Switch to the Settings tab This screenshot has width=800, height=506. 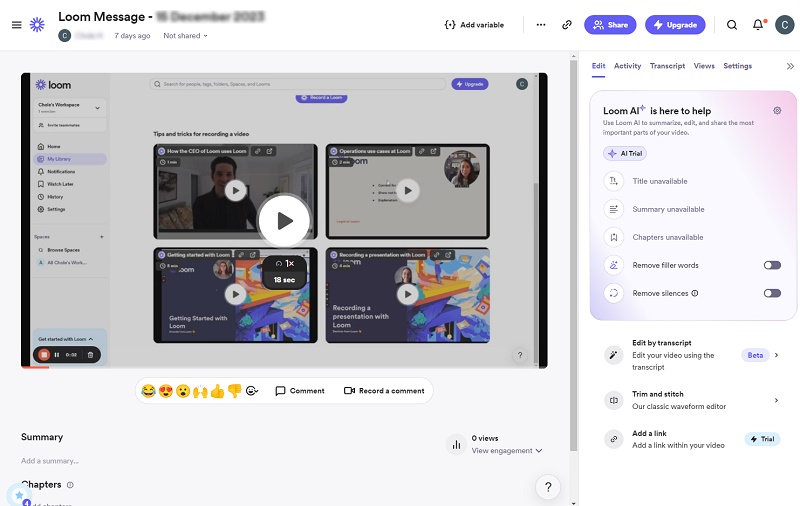point(737,66)
